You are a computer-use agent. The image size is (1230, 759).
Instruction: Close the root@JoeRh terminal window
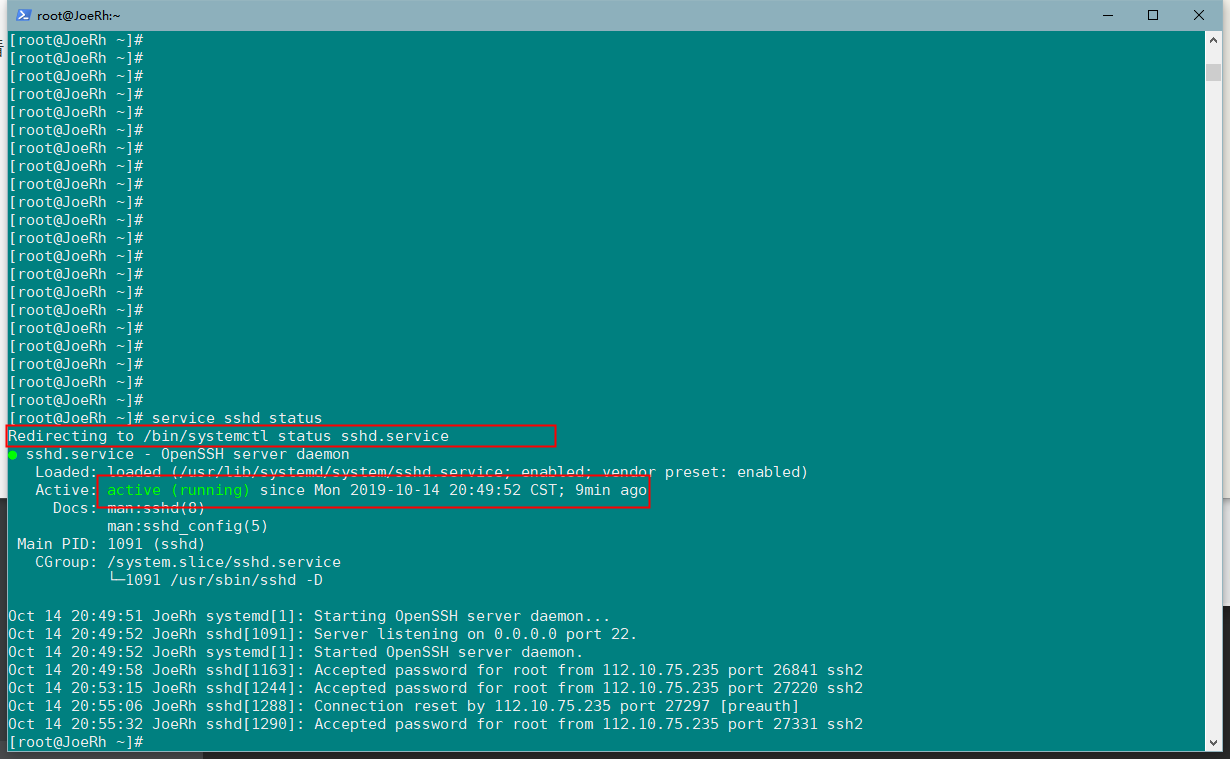(1199, 15)
